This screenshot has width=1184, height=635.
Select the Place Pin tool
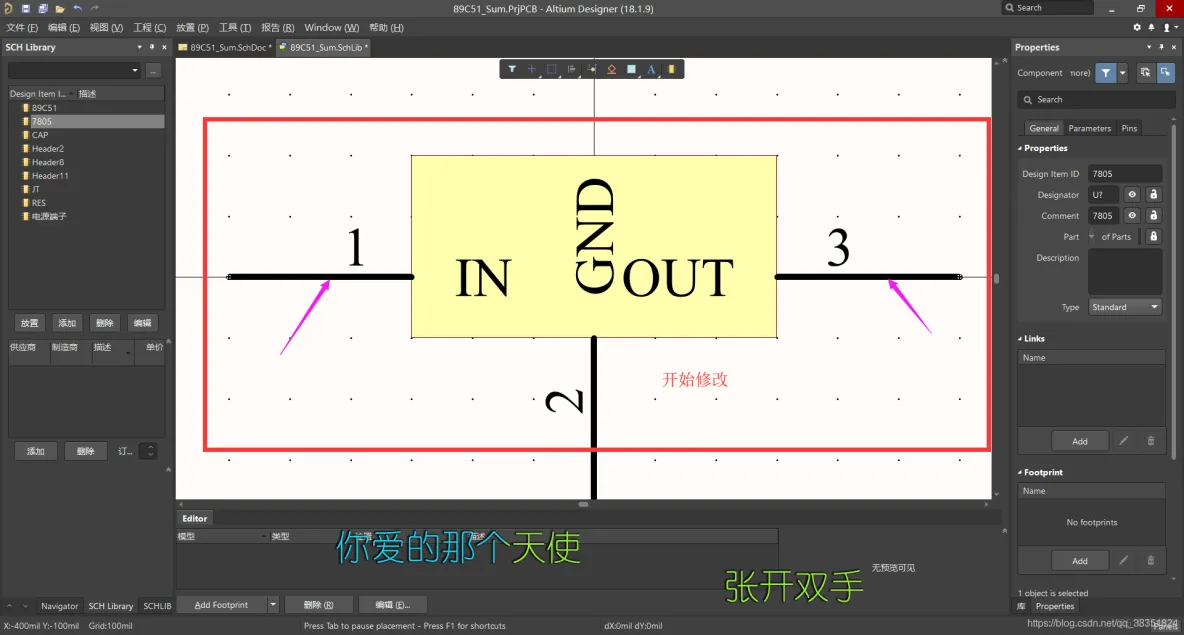tap(592, 69)
